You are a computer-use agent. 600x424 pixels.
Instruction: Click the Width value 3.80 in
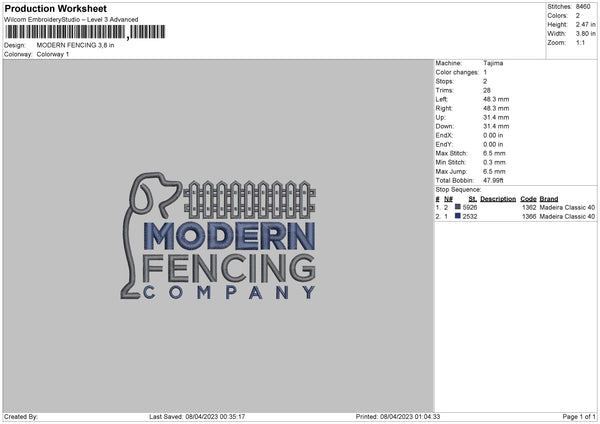coord(585,34)
